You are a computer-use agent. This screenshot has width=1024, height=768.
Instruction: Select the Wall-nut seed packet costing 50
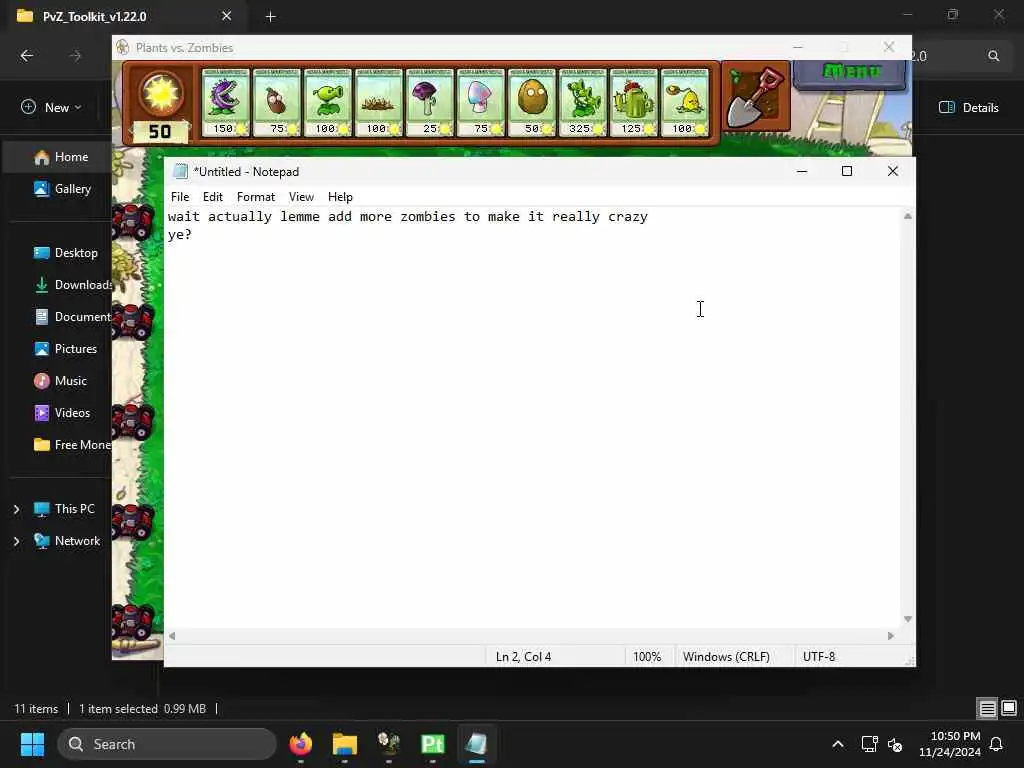pyautogui.click(x=532, y=103)
